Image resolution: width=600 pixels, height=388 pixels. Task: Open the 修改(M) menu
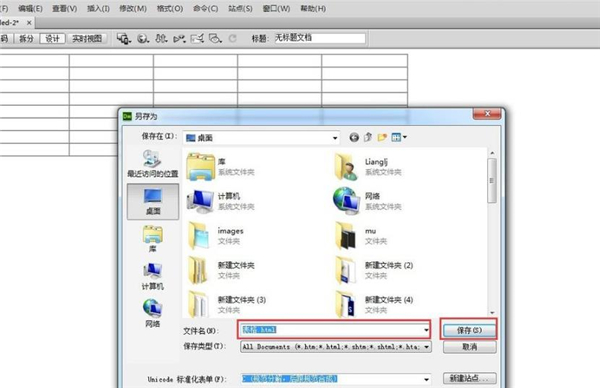click(133, 8)
